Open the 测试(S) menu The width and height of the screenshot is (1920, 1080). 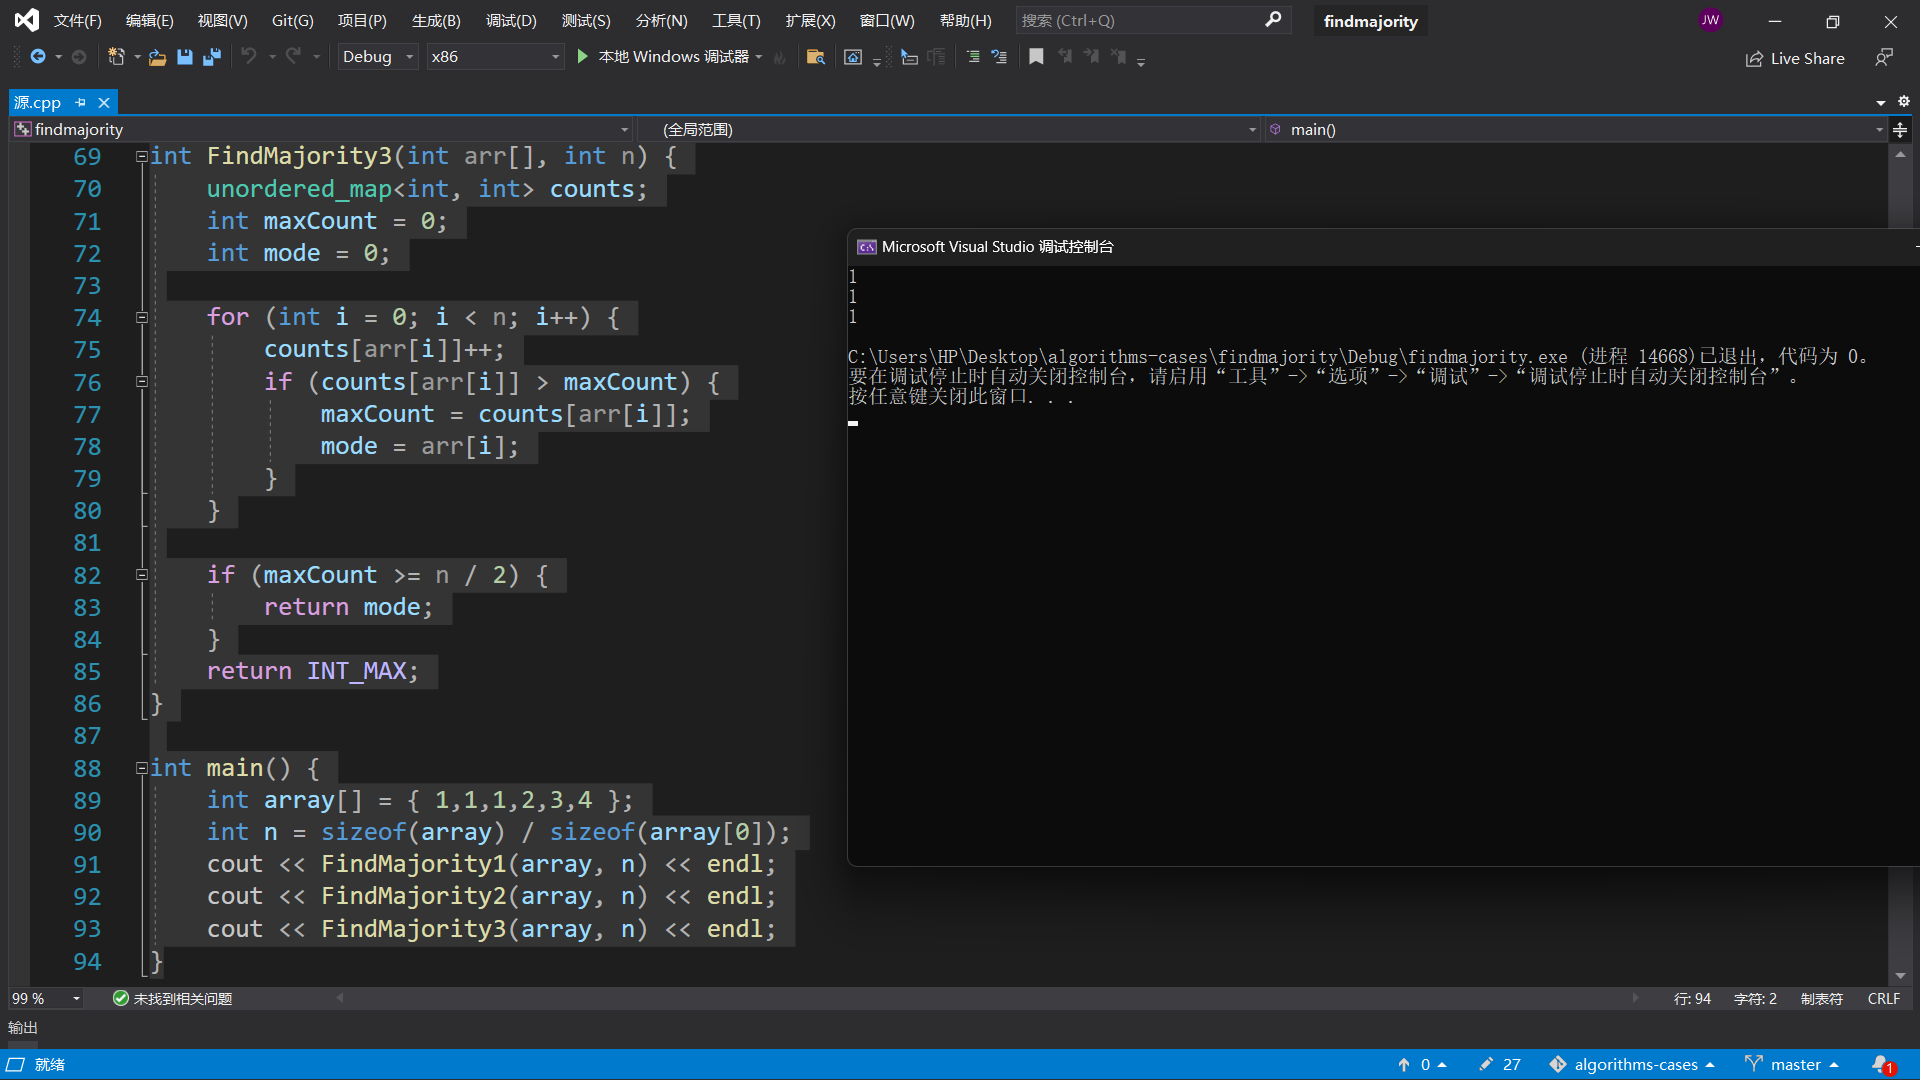click(x=586, y=20)
